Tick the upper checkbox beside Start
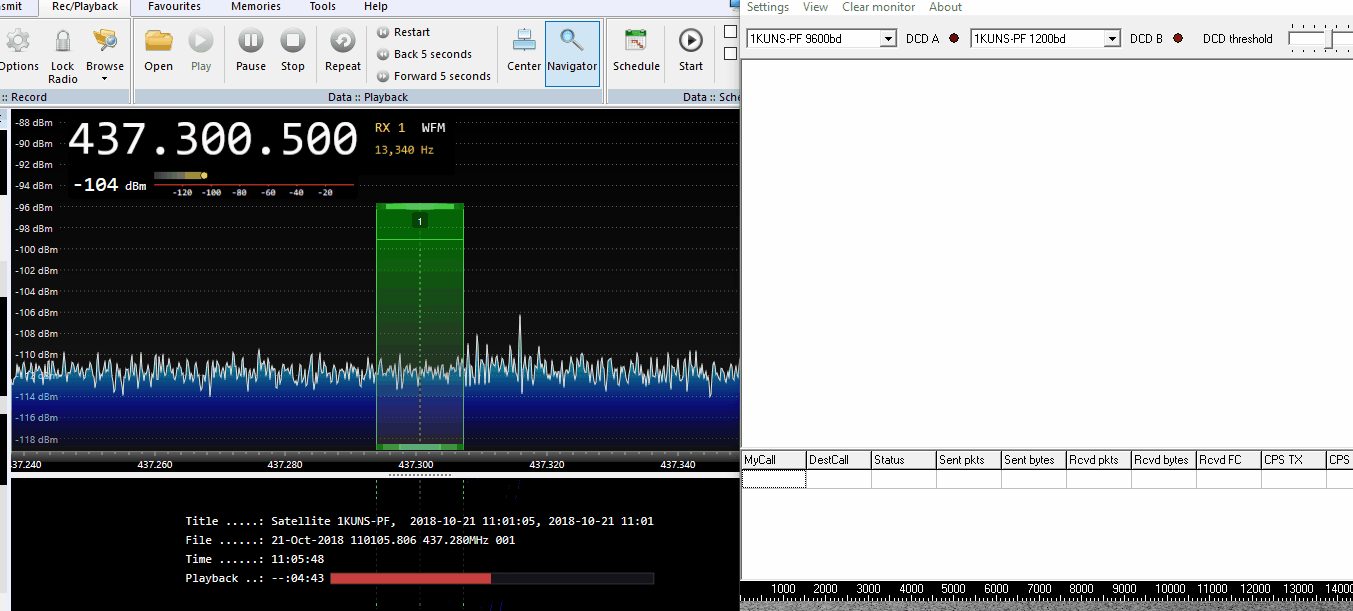 [730, 32]
